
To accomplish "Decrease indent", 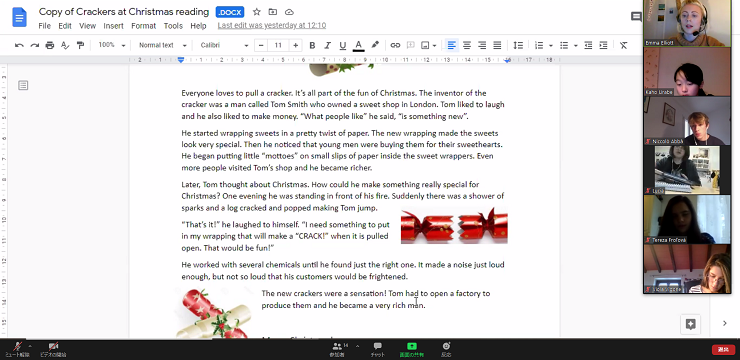I will (588, 45).
